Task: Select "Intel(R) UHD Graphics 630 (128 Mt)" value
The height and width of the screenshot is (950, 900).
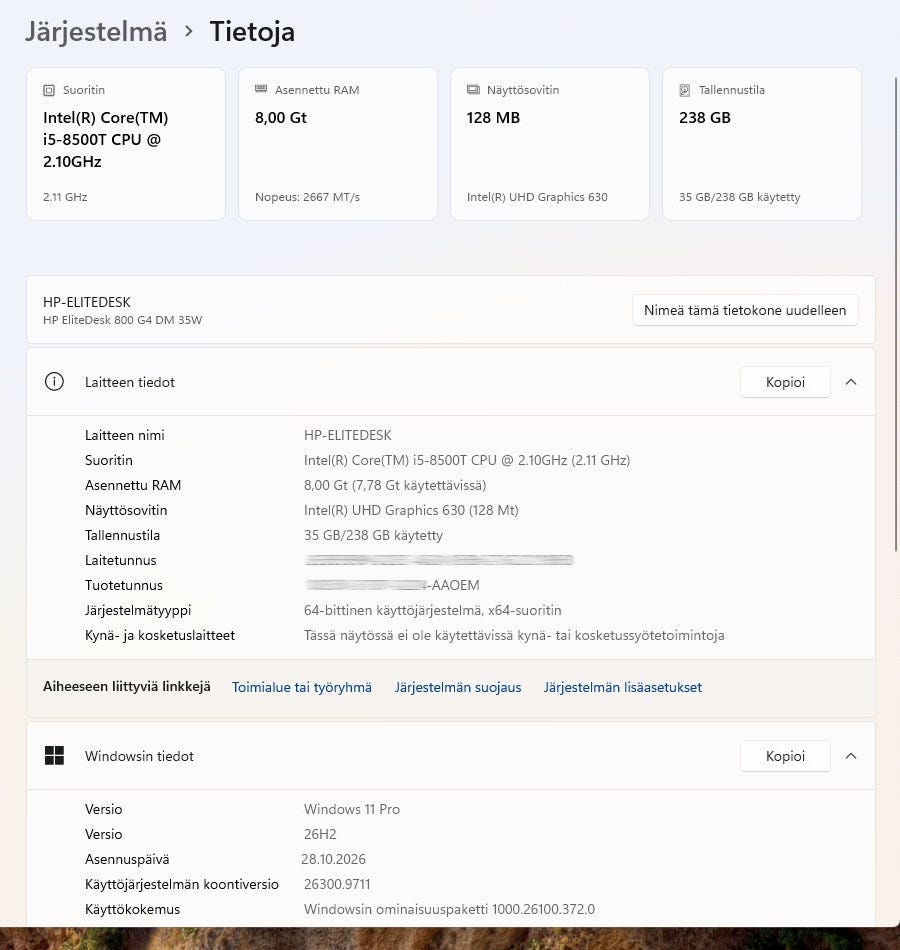Action: tap(411, 510)
